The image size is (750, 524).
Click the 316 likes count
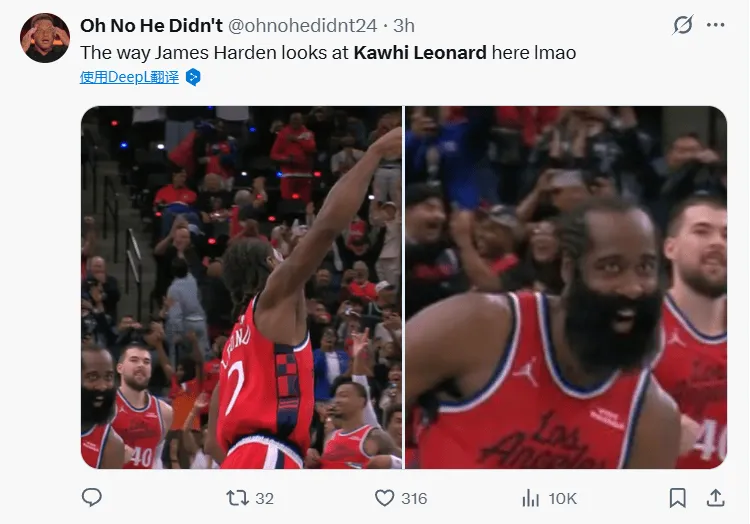click(x=414, y=499)
